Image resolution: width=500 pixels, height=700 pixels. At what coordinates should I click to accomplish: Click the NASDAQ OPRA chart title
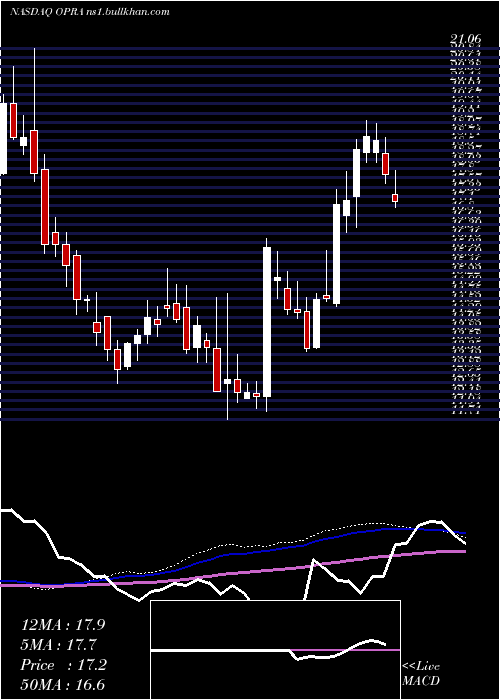(89, 12)
